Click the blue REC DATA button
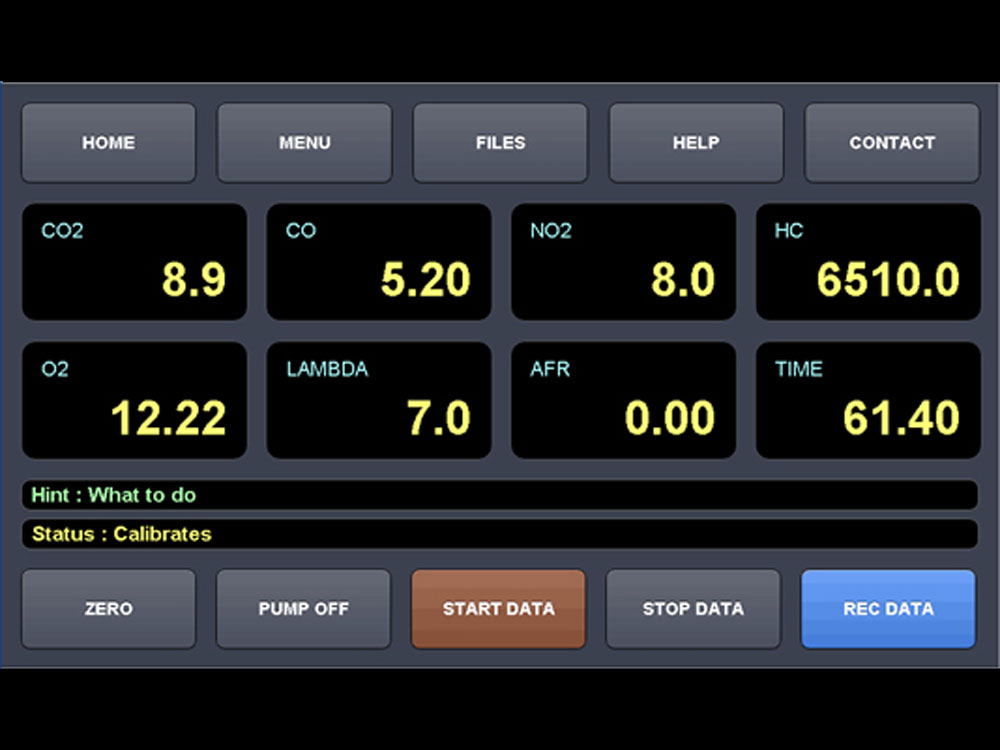Screen dimensions: 1000x750 (x=888, y=609)
